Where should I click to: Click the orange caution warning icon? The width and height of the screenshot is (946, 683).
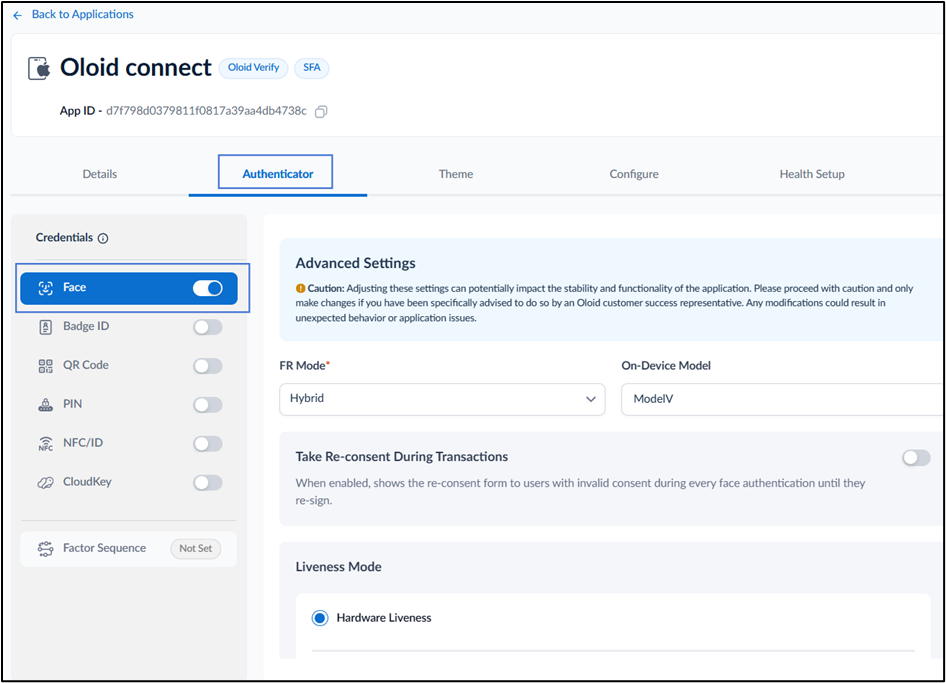pyautogui.click(x=300, y=288)
